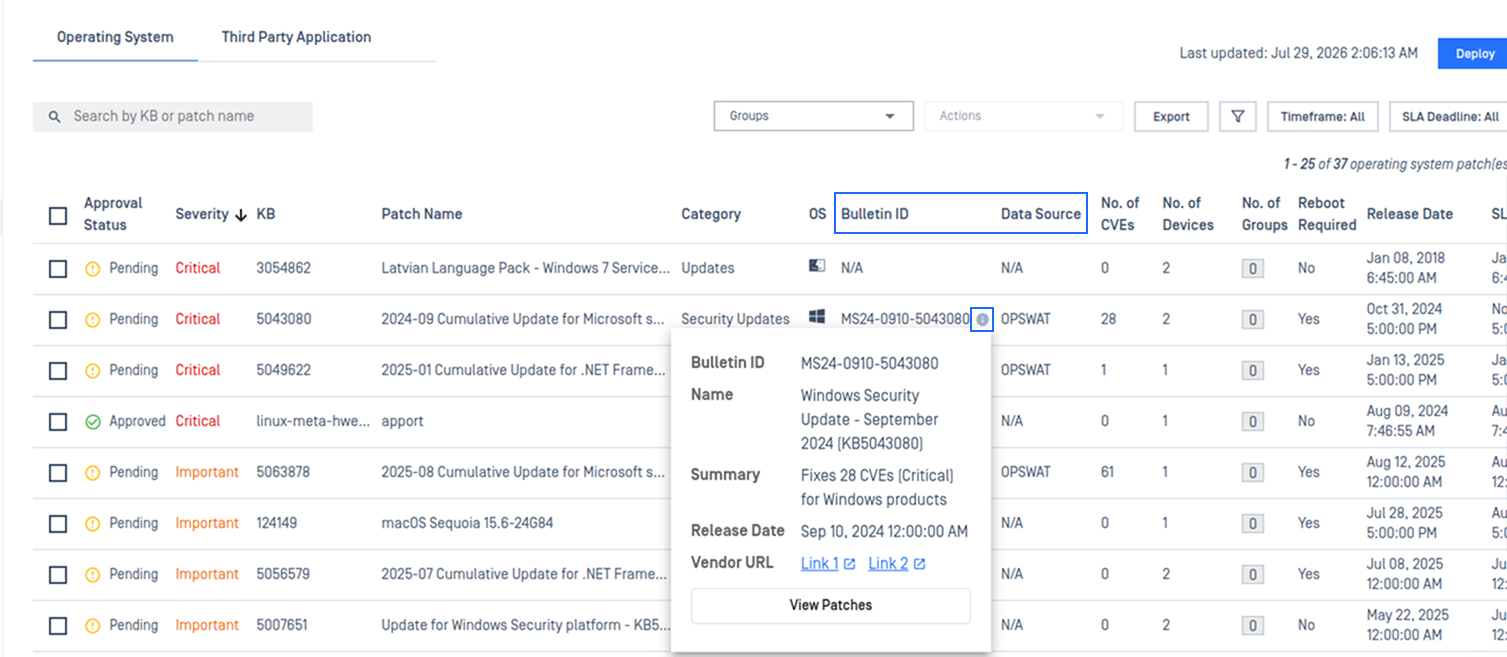
Task: Switch to Third Party Application tab
Action: coord(296,37)
